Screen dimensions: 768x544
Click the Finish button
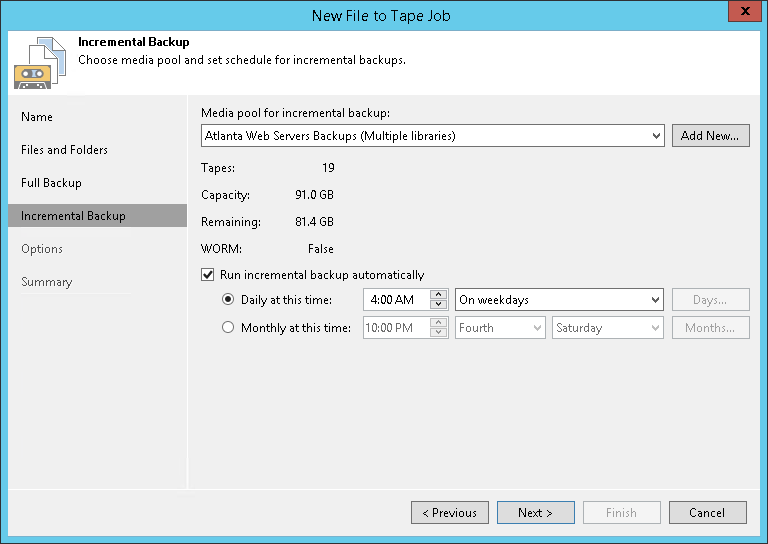pyautogui.click(x=622, y=513)
